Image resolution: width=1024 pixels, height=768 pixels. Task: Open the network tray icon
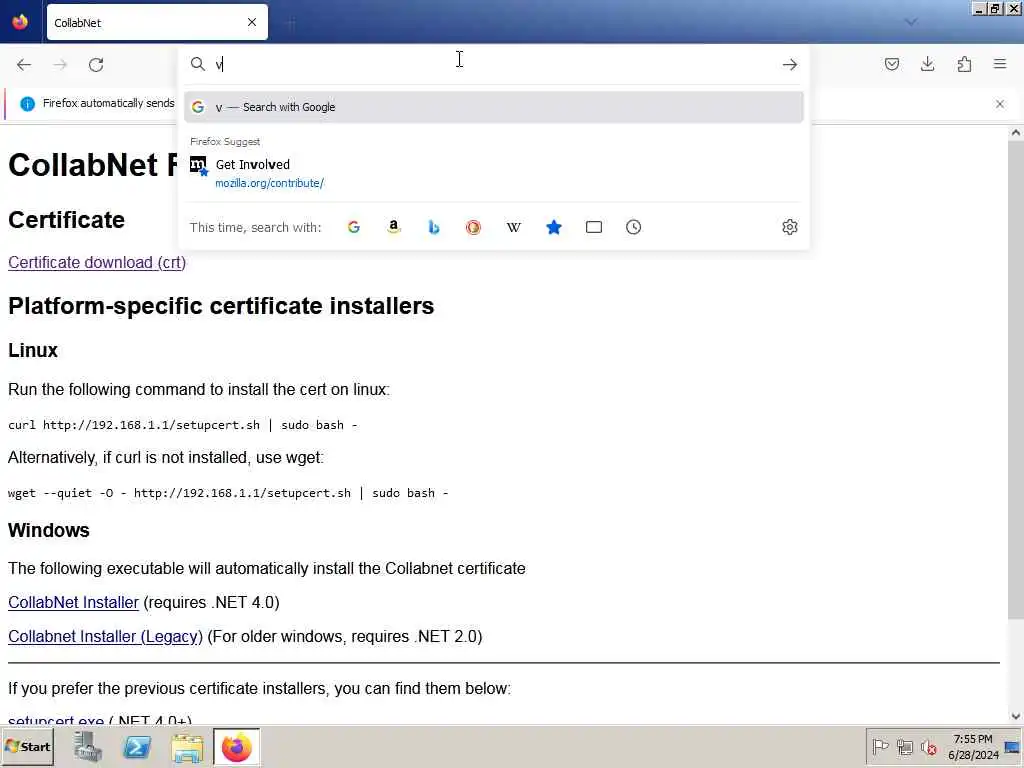pos(904,747)
